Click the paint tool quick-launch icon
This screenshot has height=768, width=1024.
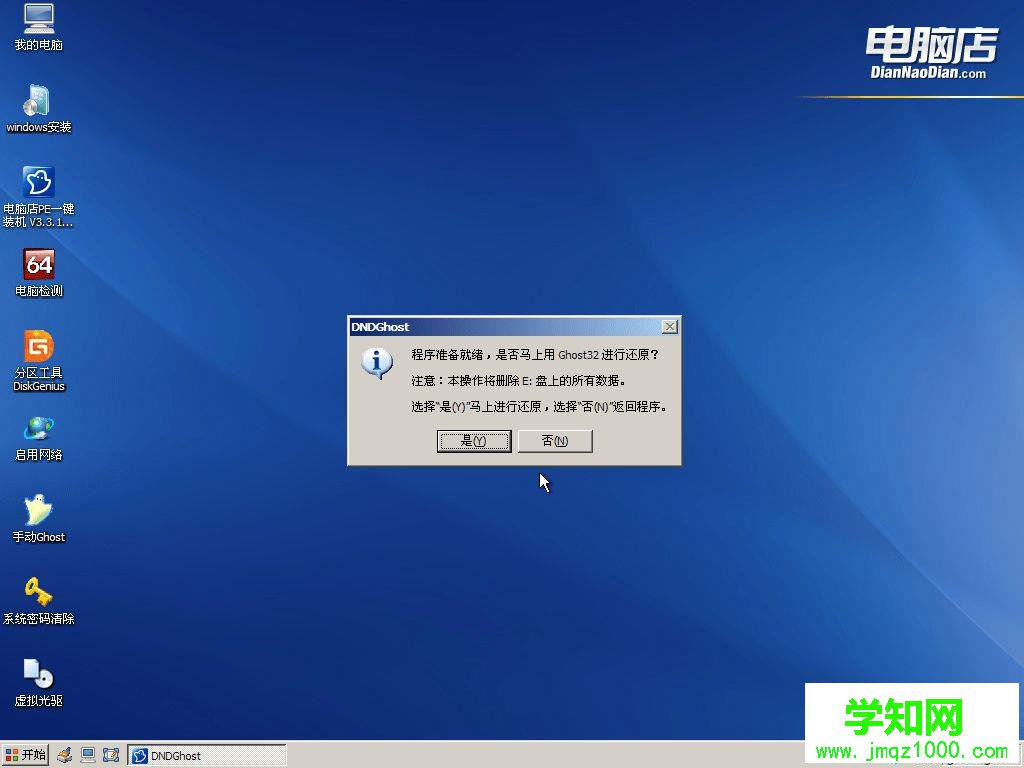63,754
